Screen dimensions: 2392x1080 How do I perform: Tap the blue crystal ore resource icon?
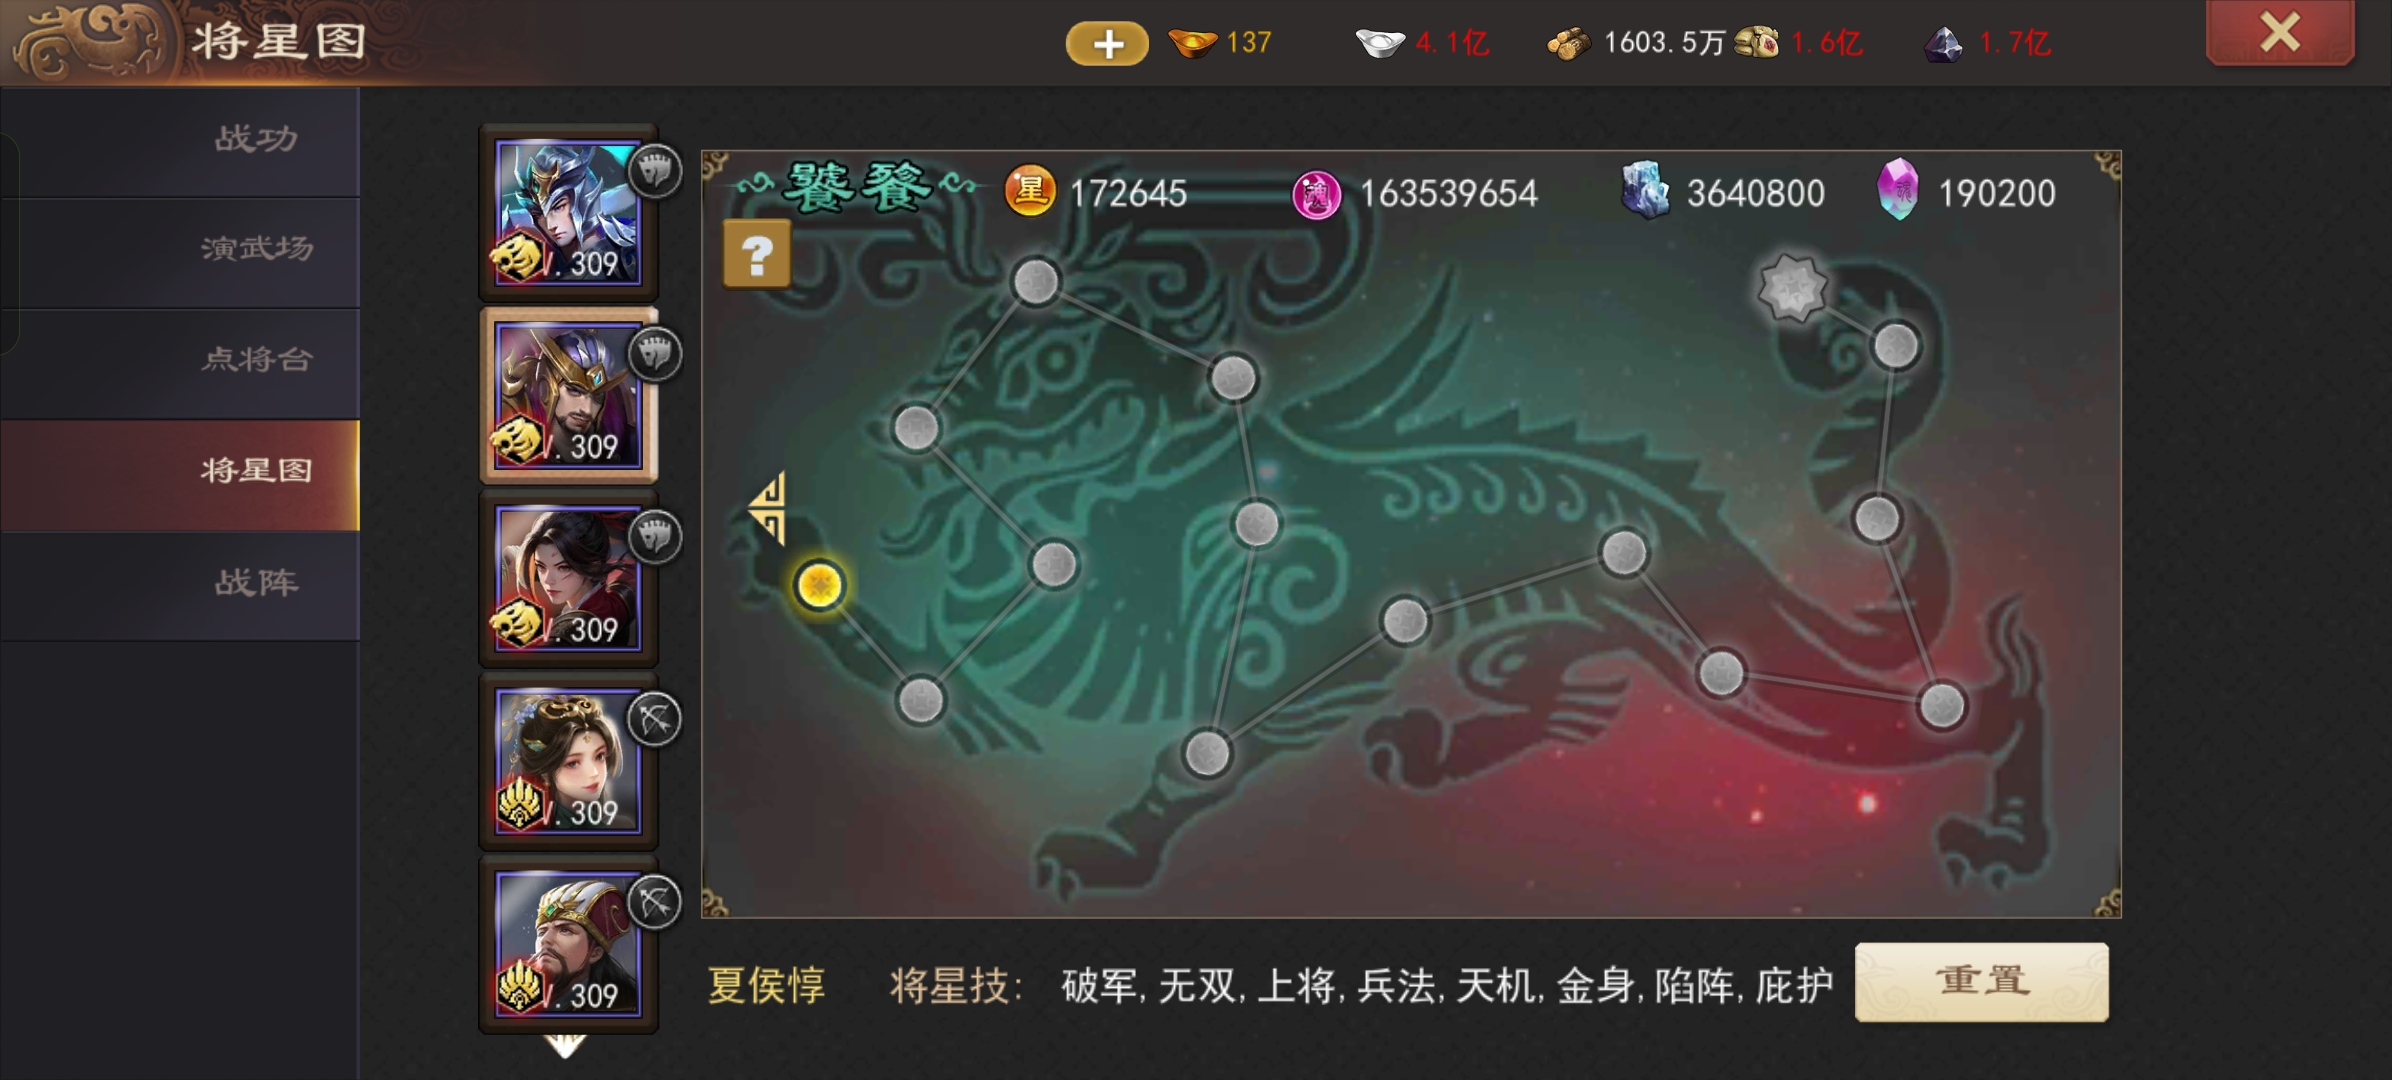1645,190
